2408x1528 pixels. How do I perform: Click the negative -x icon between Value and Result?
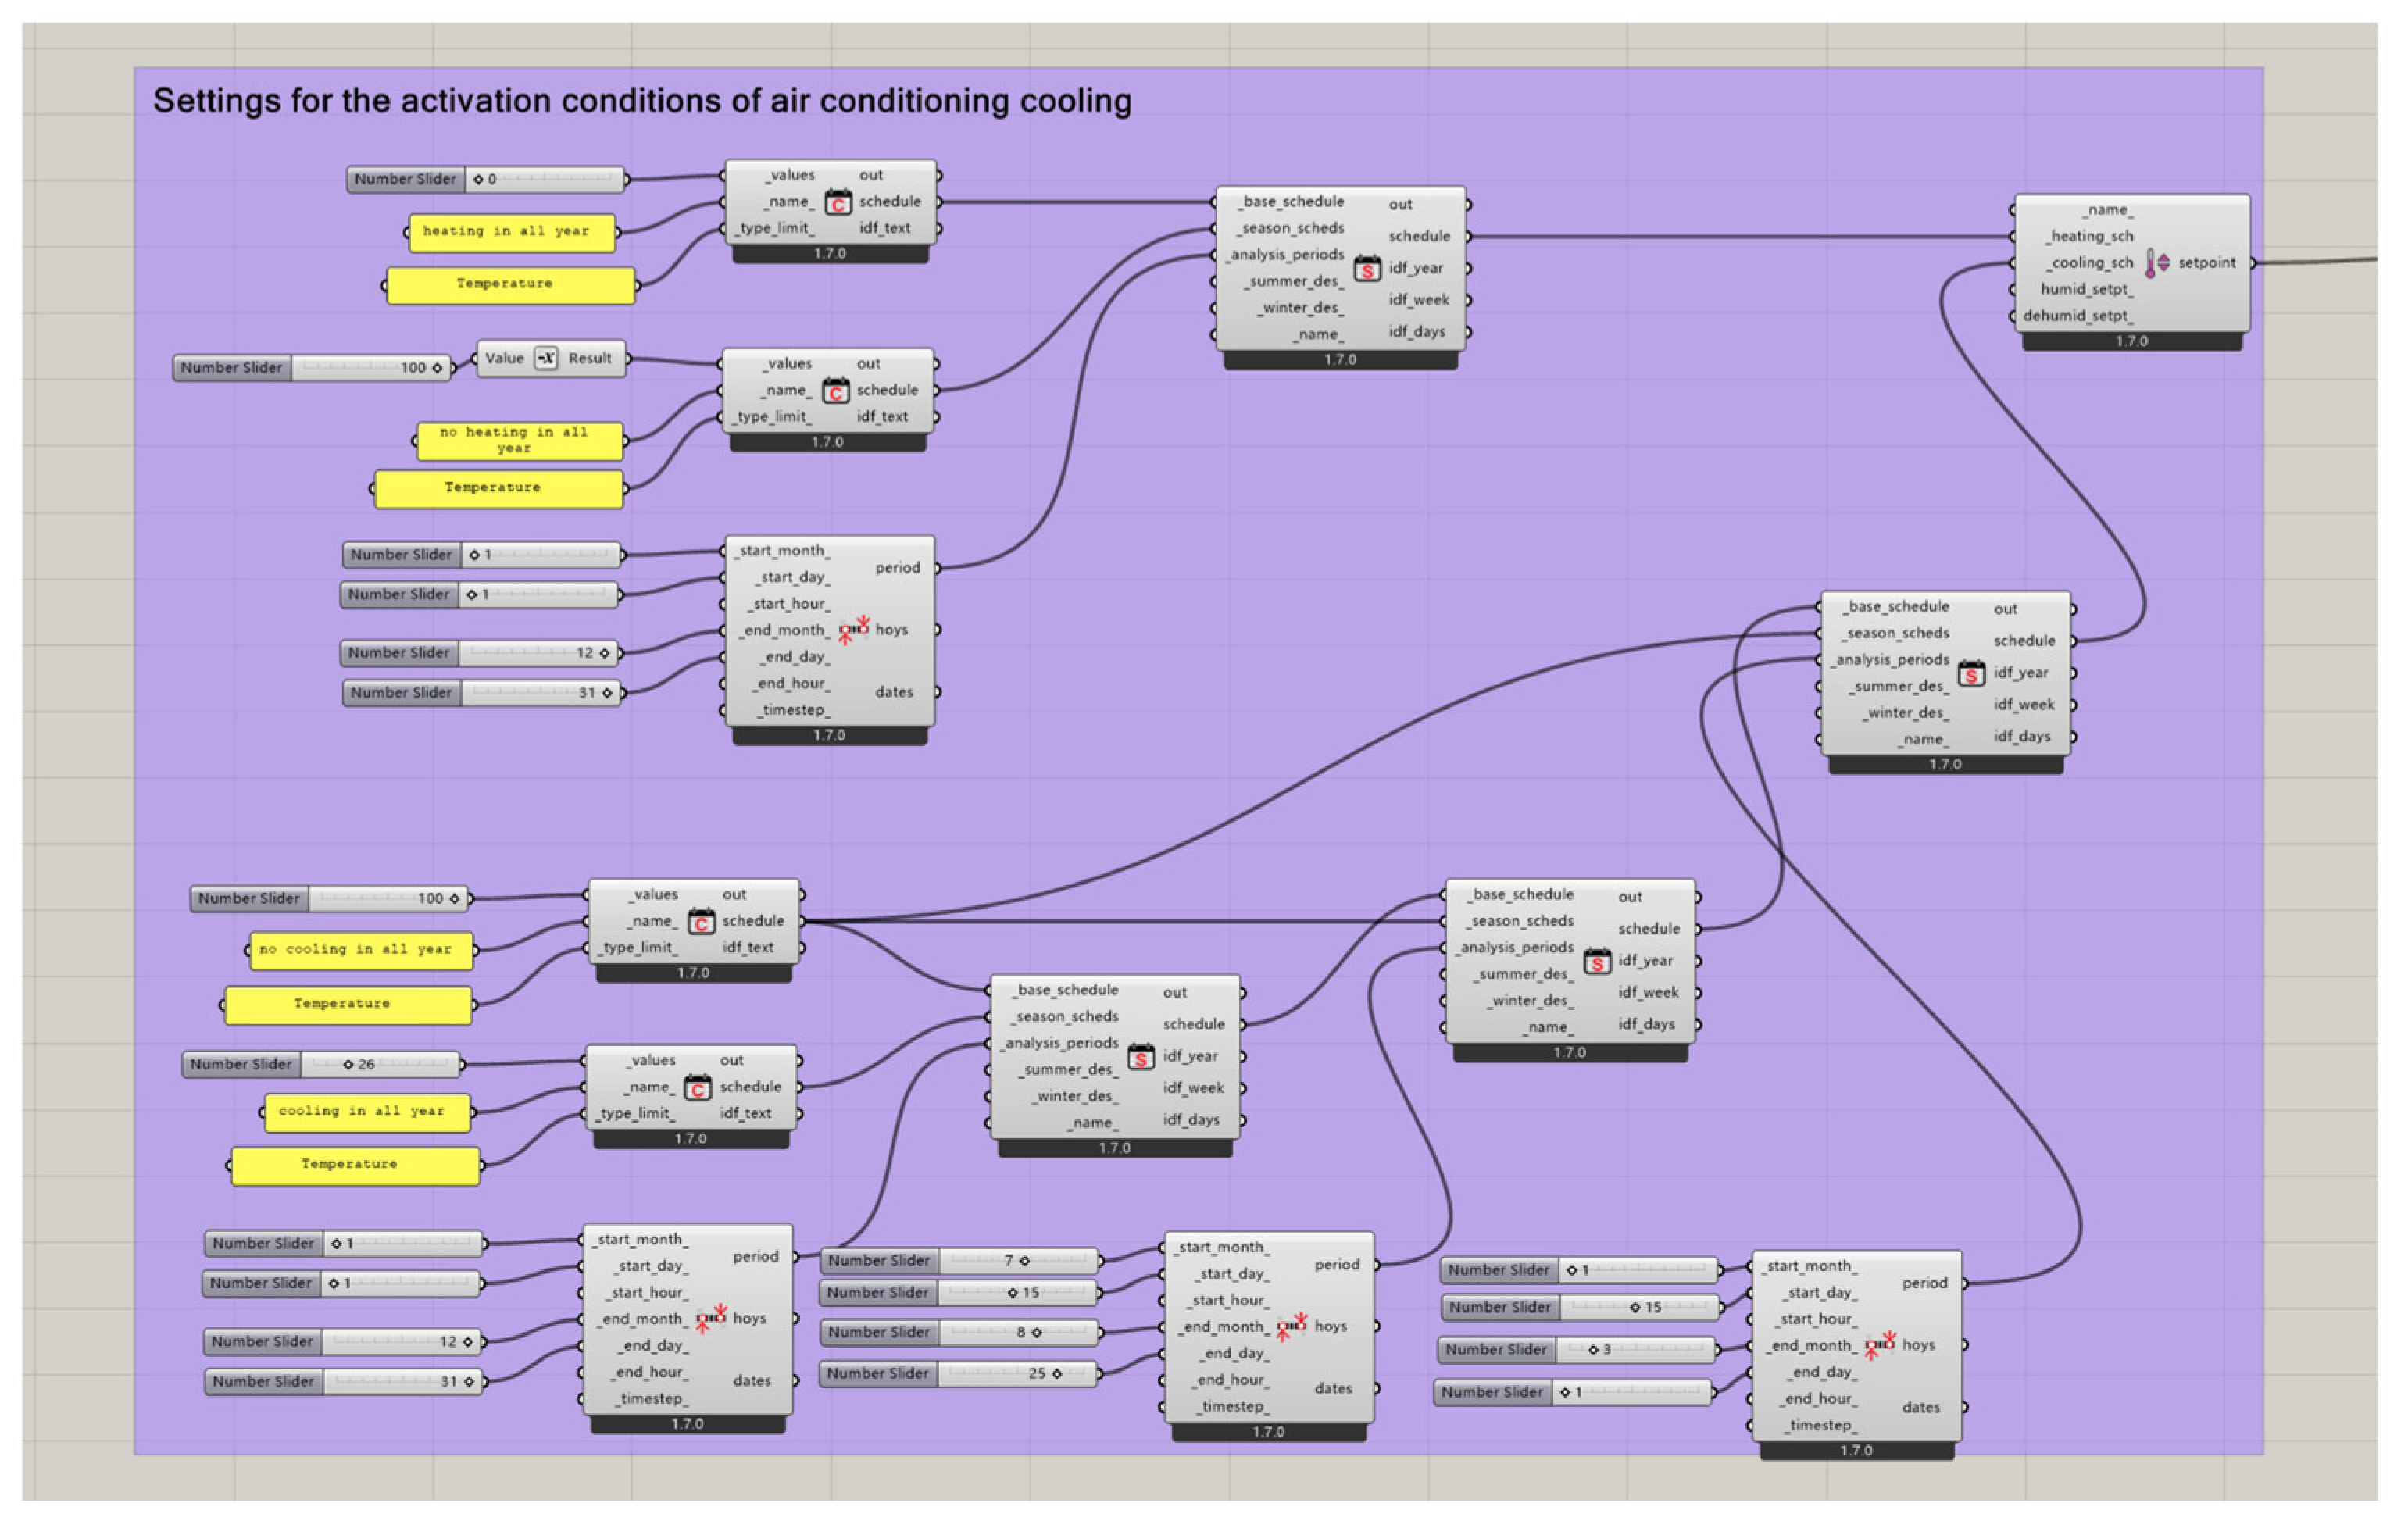[x=546, y=358]
